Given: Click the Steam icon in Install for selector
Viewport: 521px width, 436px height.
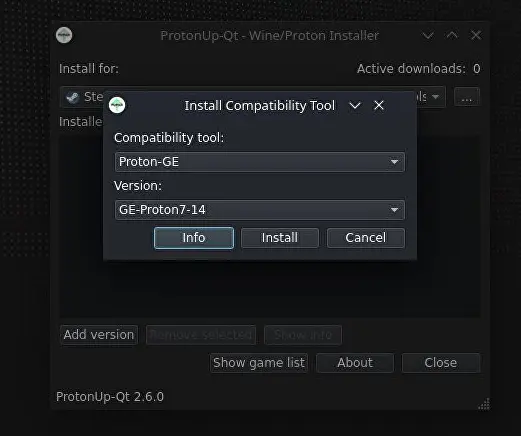Looking at the screenshot, I should tap(72, 97).
